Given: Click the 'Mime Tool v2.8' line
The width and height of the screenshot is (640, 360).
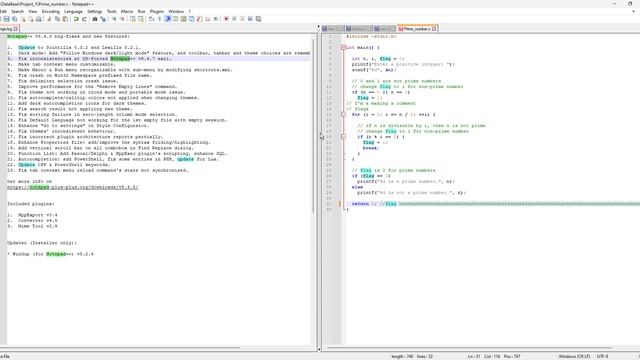Looking at the screenshot, I should point(38,226).
